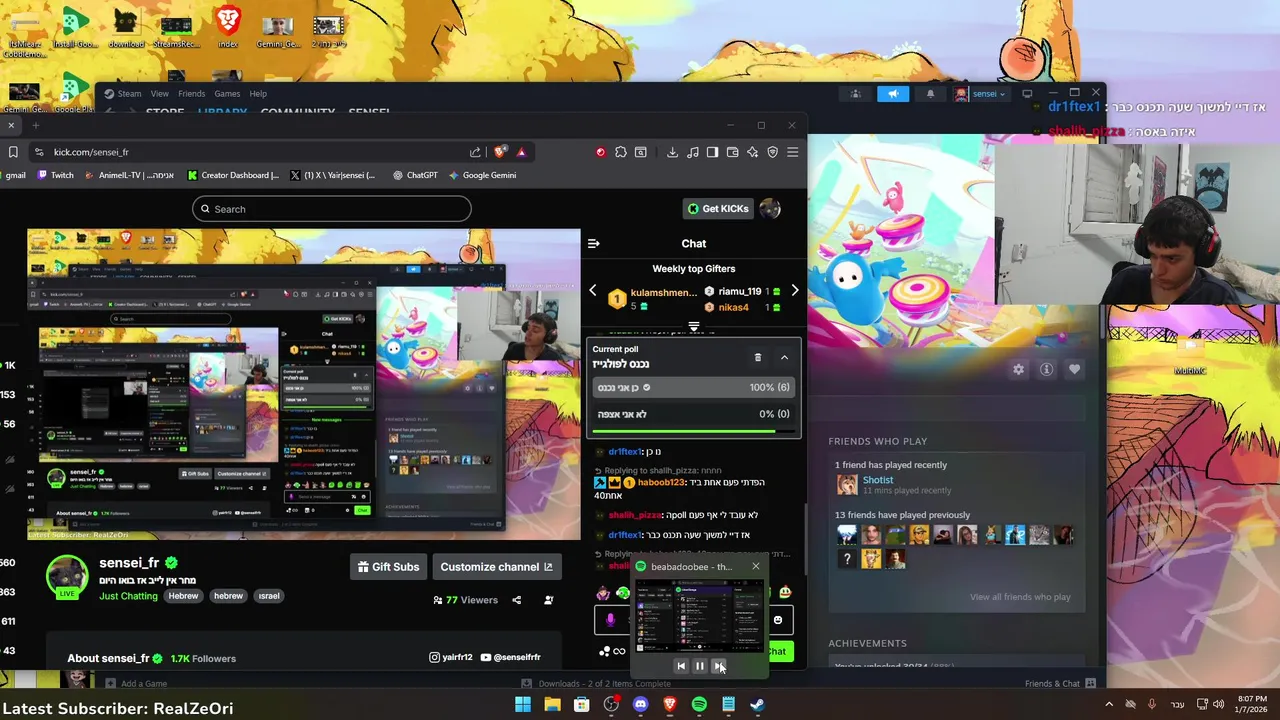Screen dimensions: 1280x720
Task: Vote for poll option with 100%
Action: click(693, 387)
